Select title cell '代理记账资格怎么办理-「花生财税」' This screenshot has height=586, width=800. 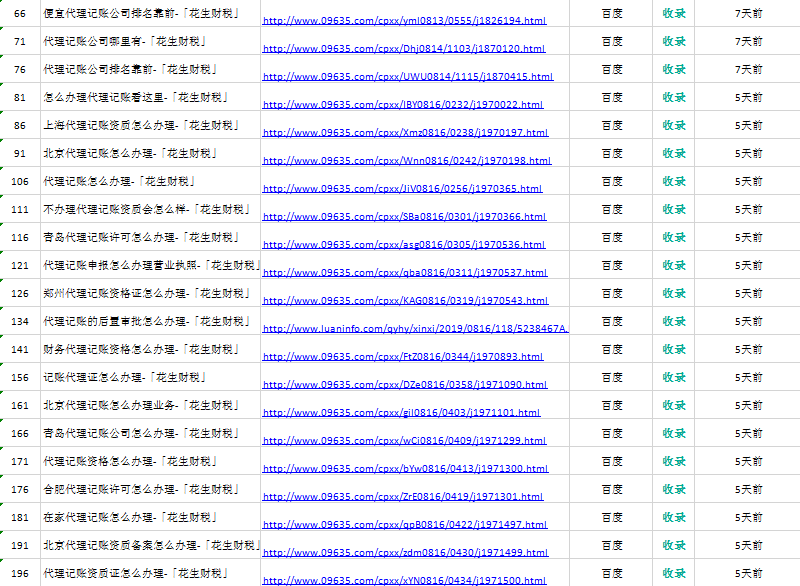151,462
